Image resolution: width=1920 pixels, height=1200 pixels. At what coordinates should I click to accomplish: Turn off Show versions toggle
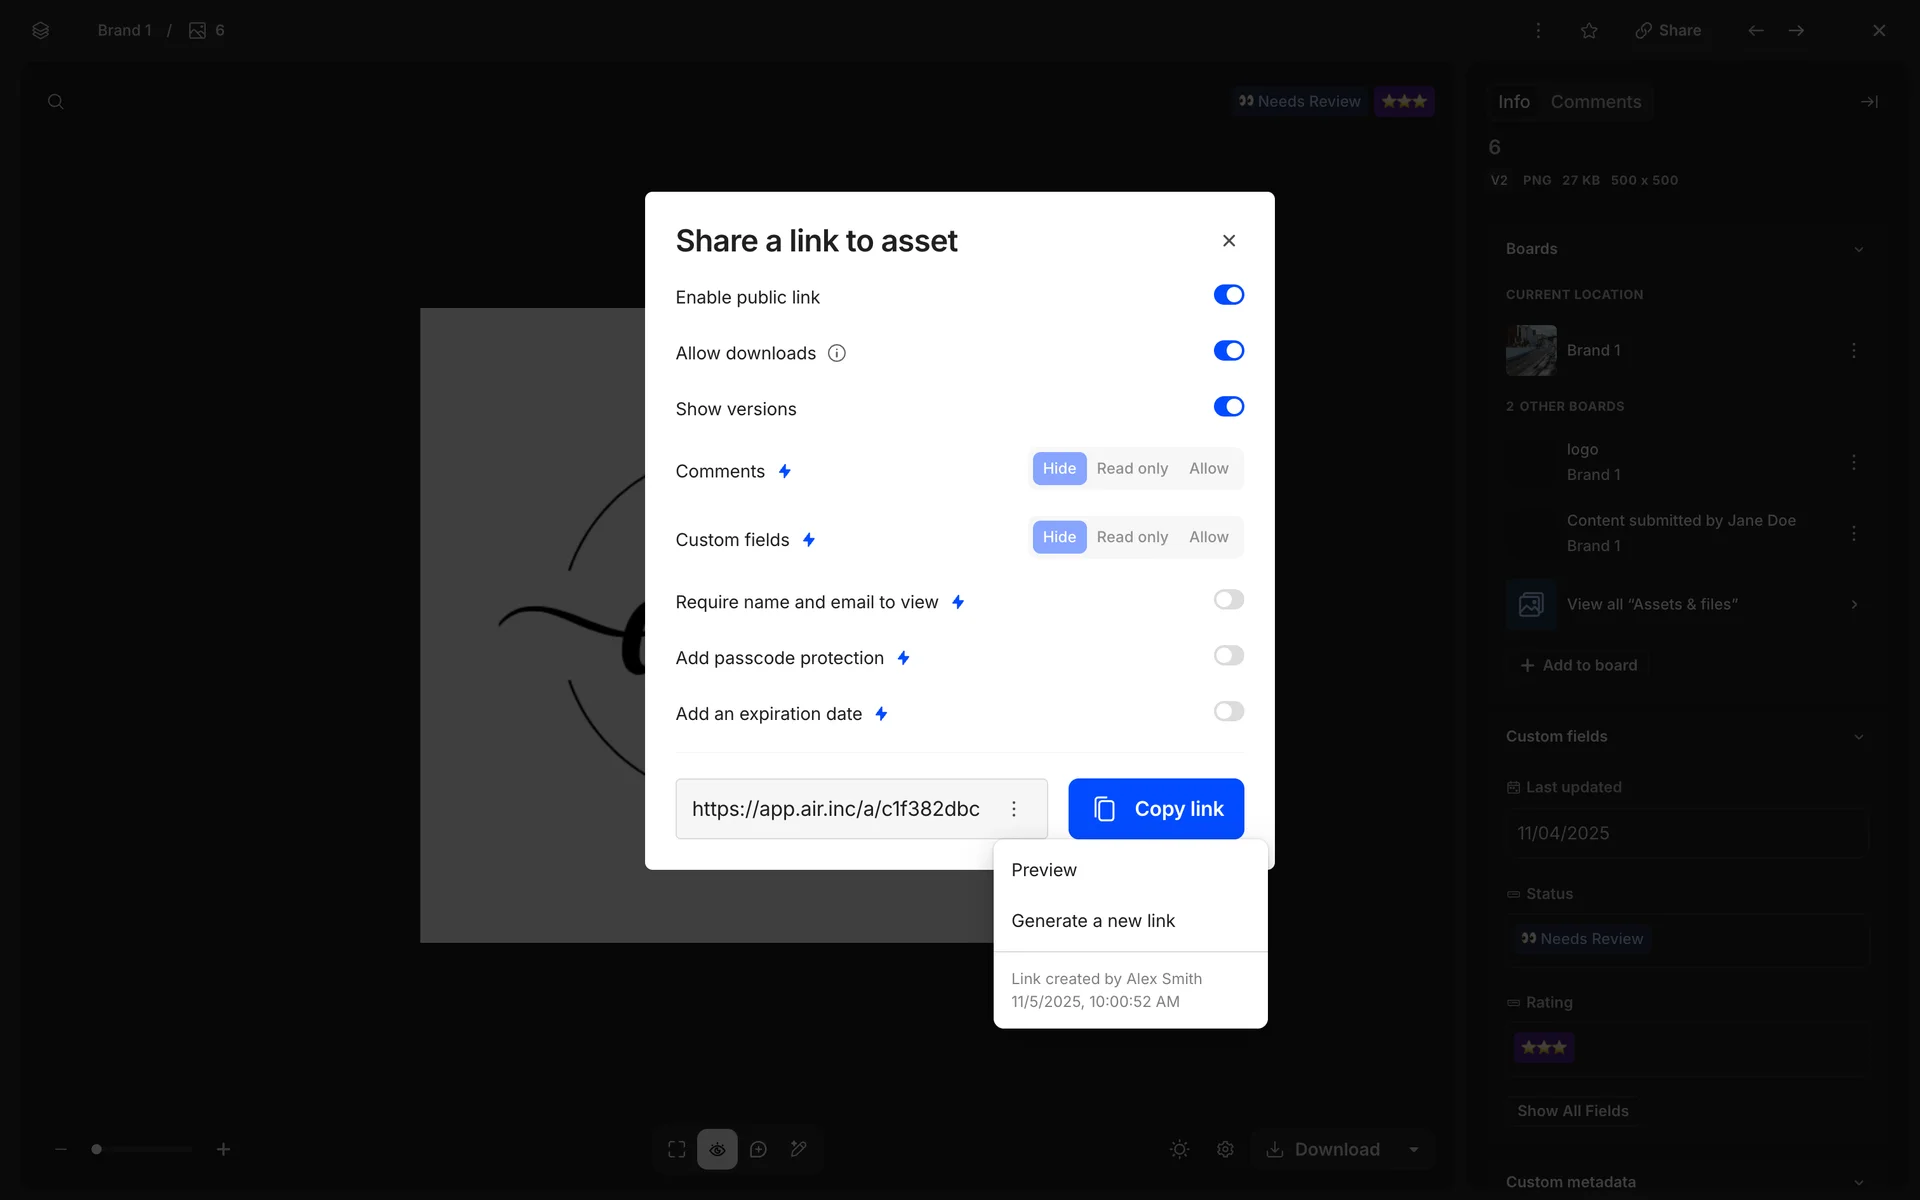pos(1228,407)
